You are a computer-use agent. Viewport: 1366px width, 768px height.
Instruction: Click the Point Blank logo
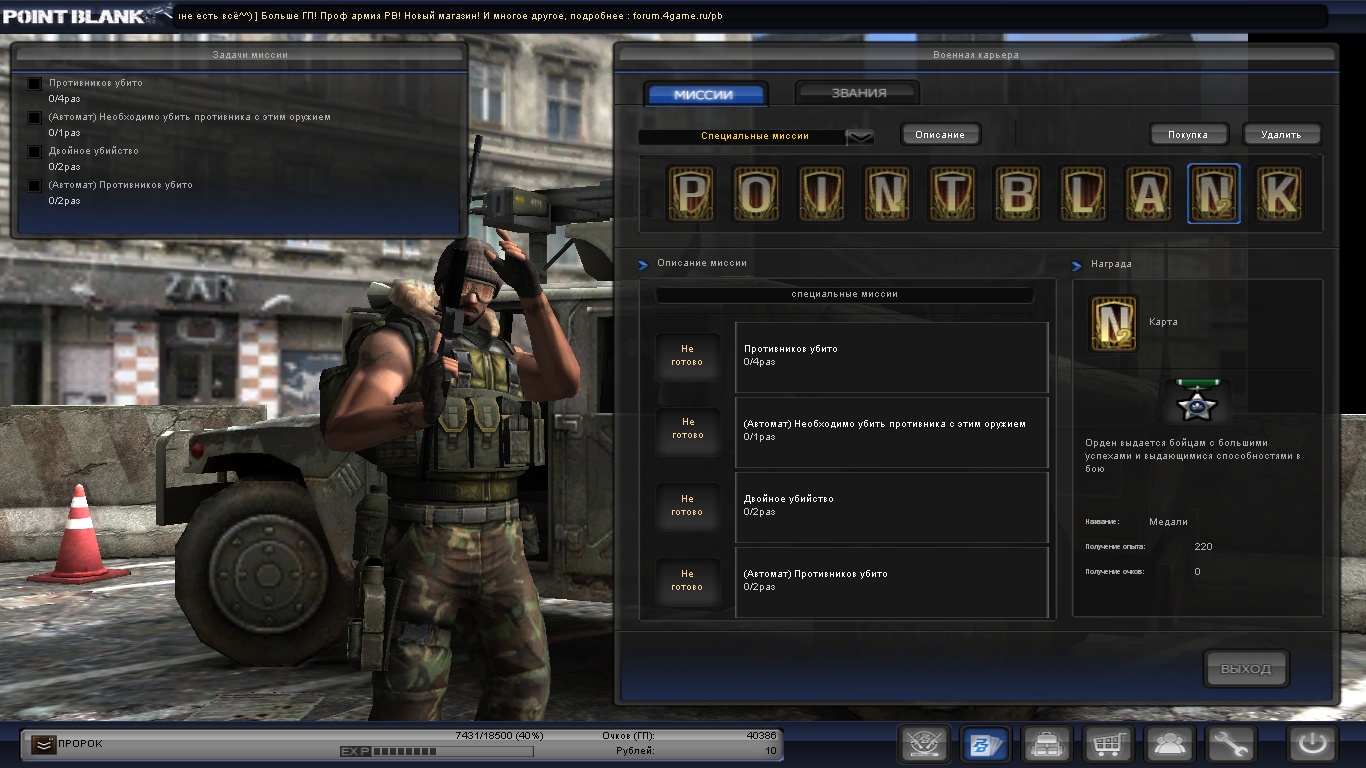[x=86, y=15]
